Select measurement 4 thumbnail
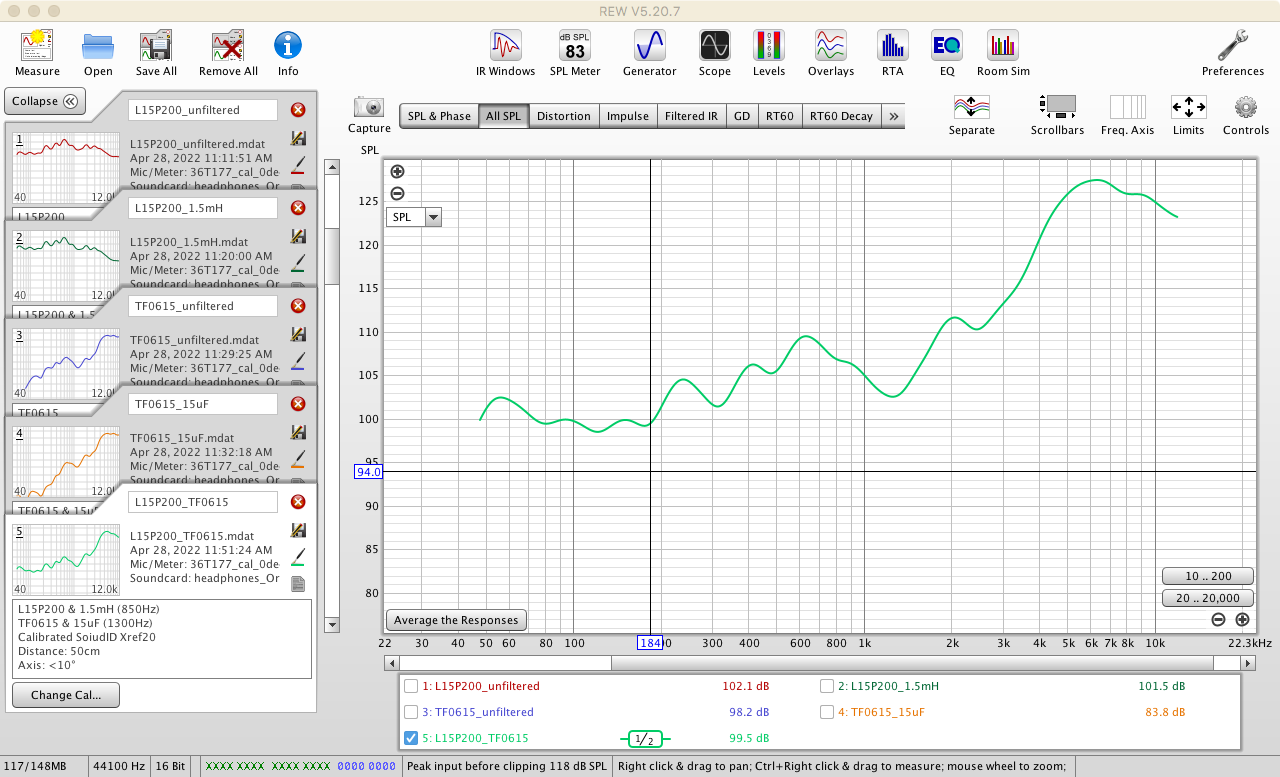 (66, 462)
